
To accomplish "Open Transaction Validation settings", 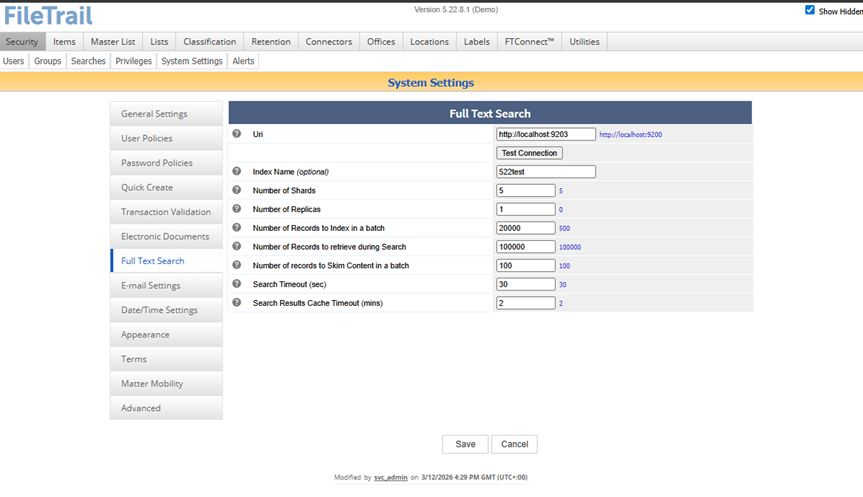I will click(166, 211).
